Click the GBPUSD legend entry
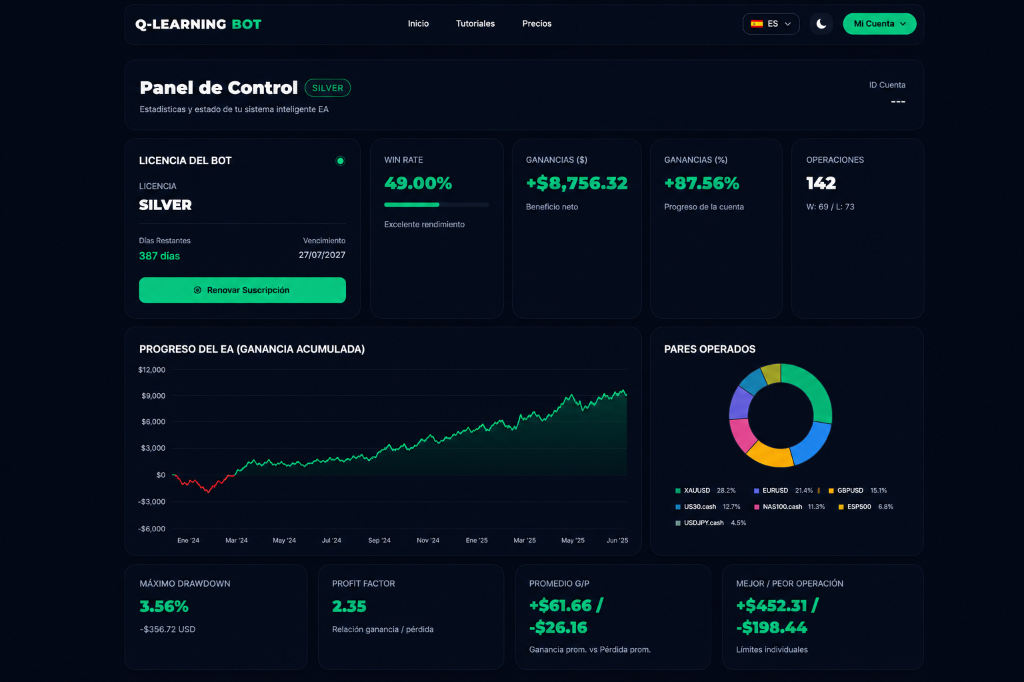Image resolution: width=1024 pixels, height=682 pixels. [x=858, y=491]
